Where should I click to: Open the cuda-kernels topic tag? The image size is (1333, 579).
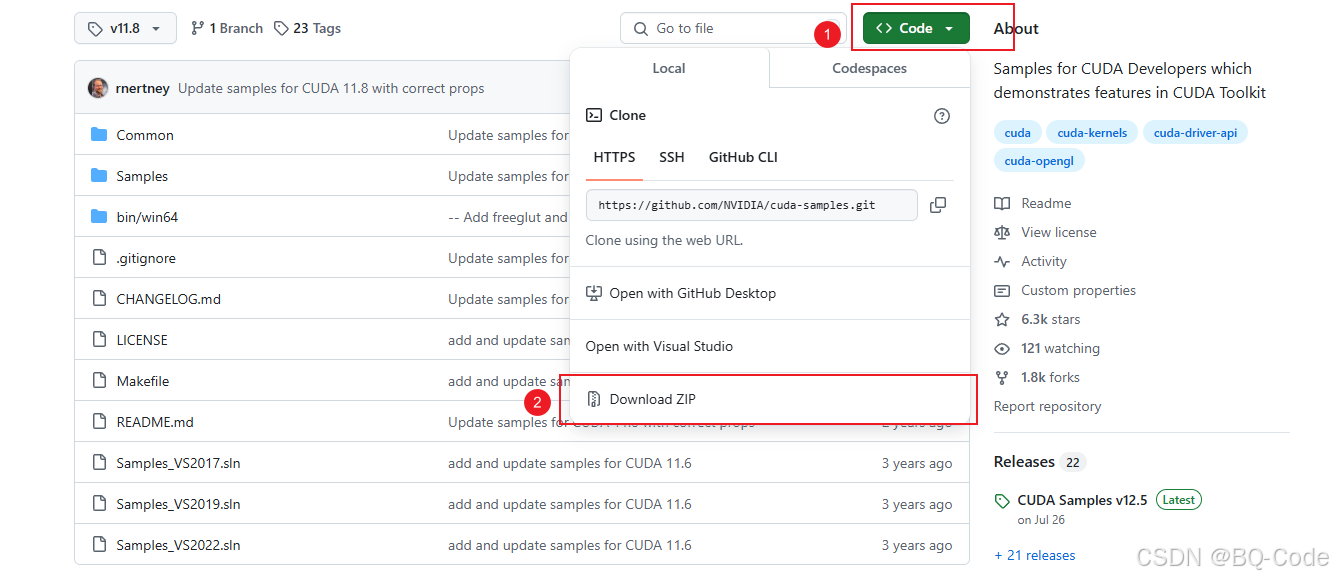pos(1092,132)
